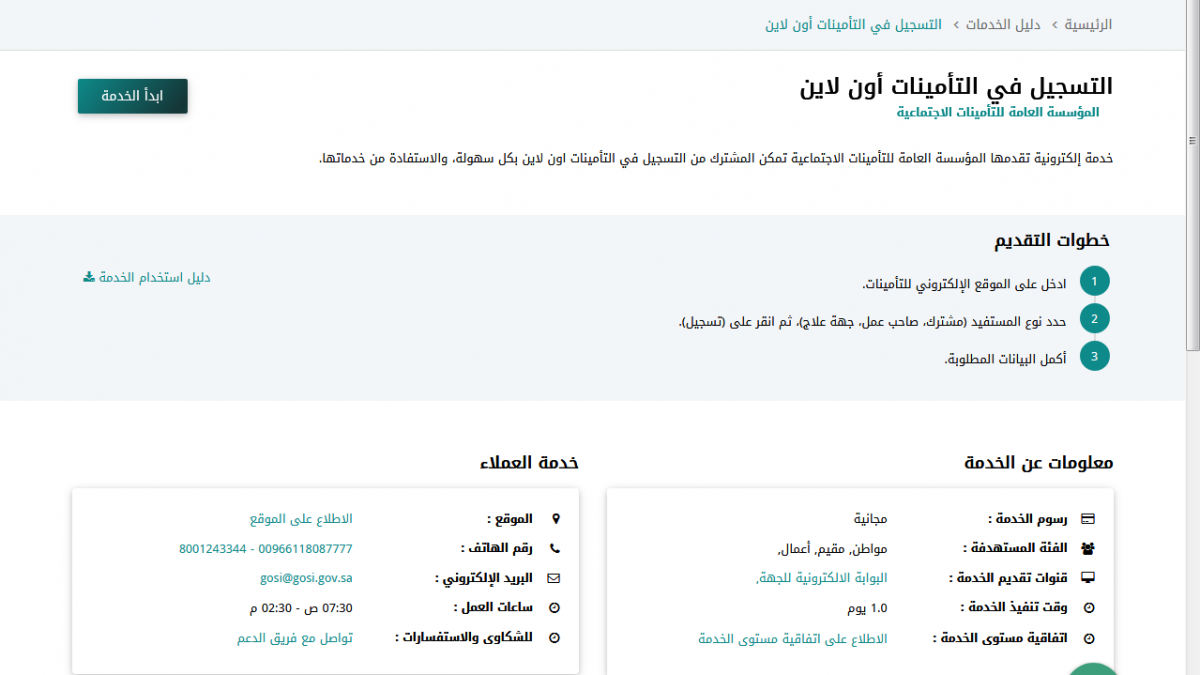
Task: Click the location pin icon next to الموقع
Action: point(556,519)
